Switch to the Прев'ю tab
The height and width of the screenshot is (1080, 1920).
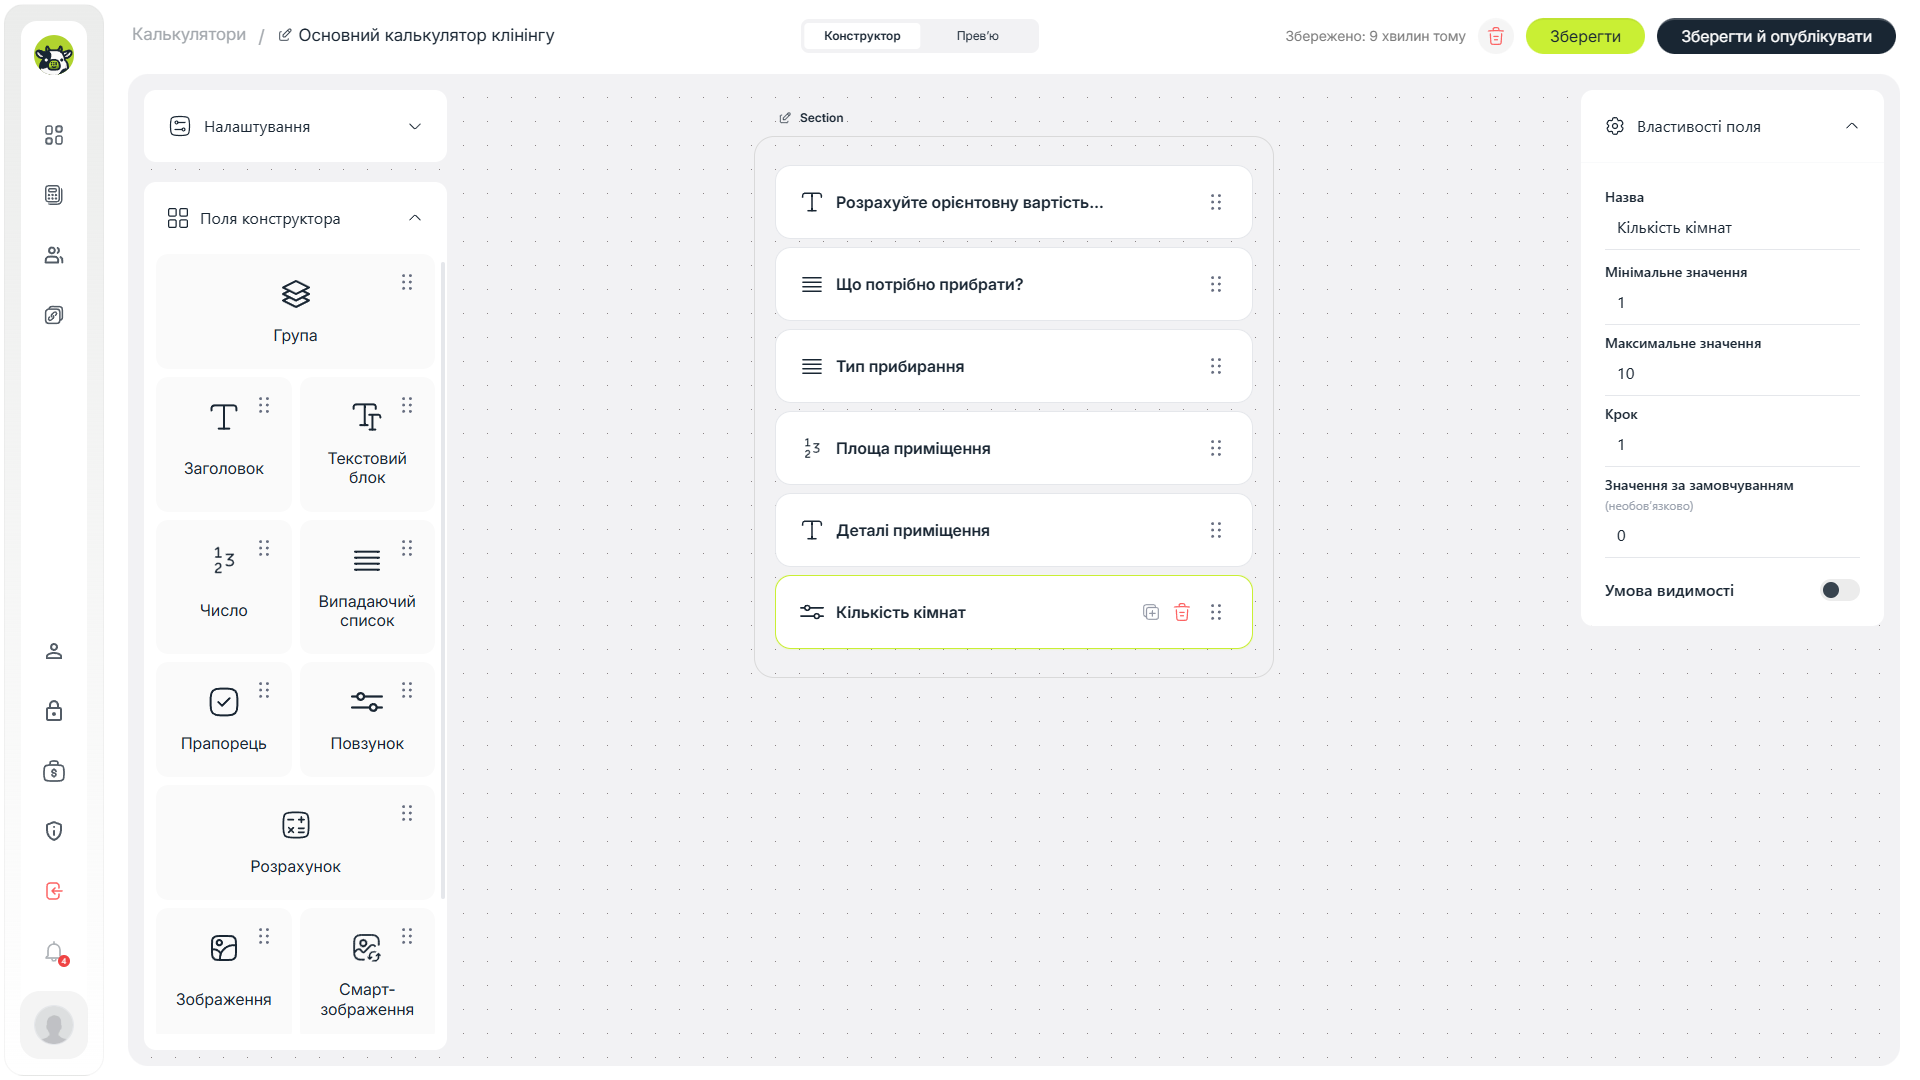[x=977, y=36]
